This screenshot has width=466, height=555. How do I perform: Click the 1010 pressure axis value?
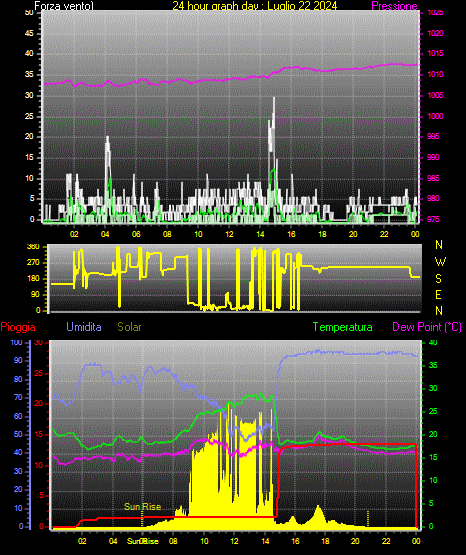tap(435, 74)
